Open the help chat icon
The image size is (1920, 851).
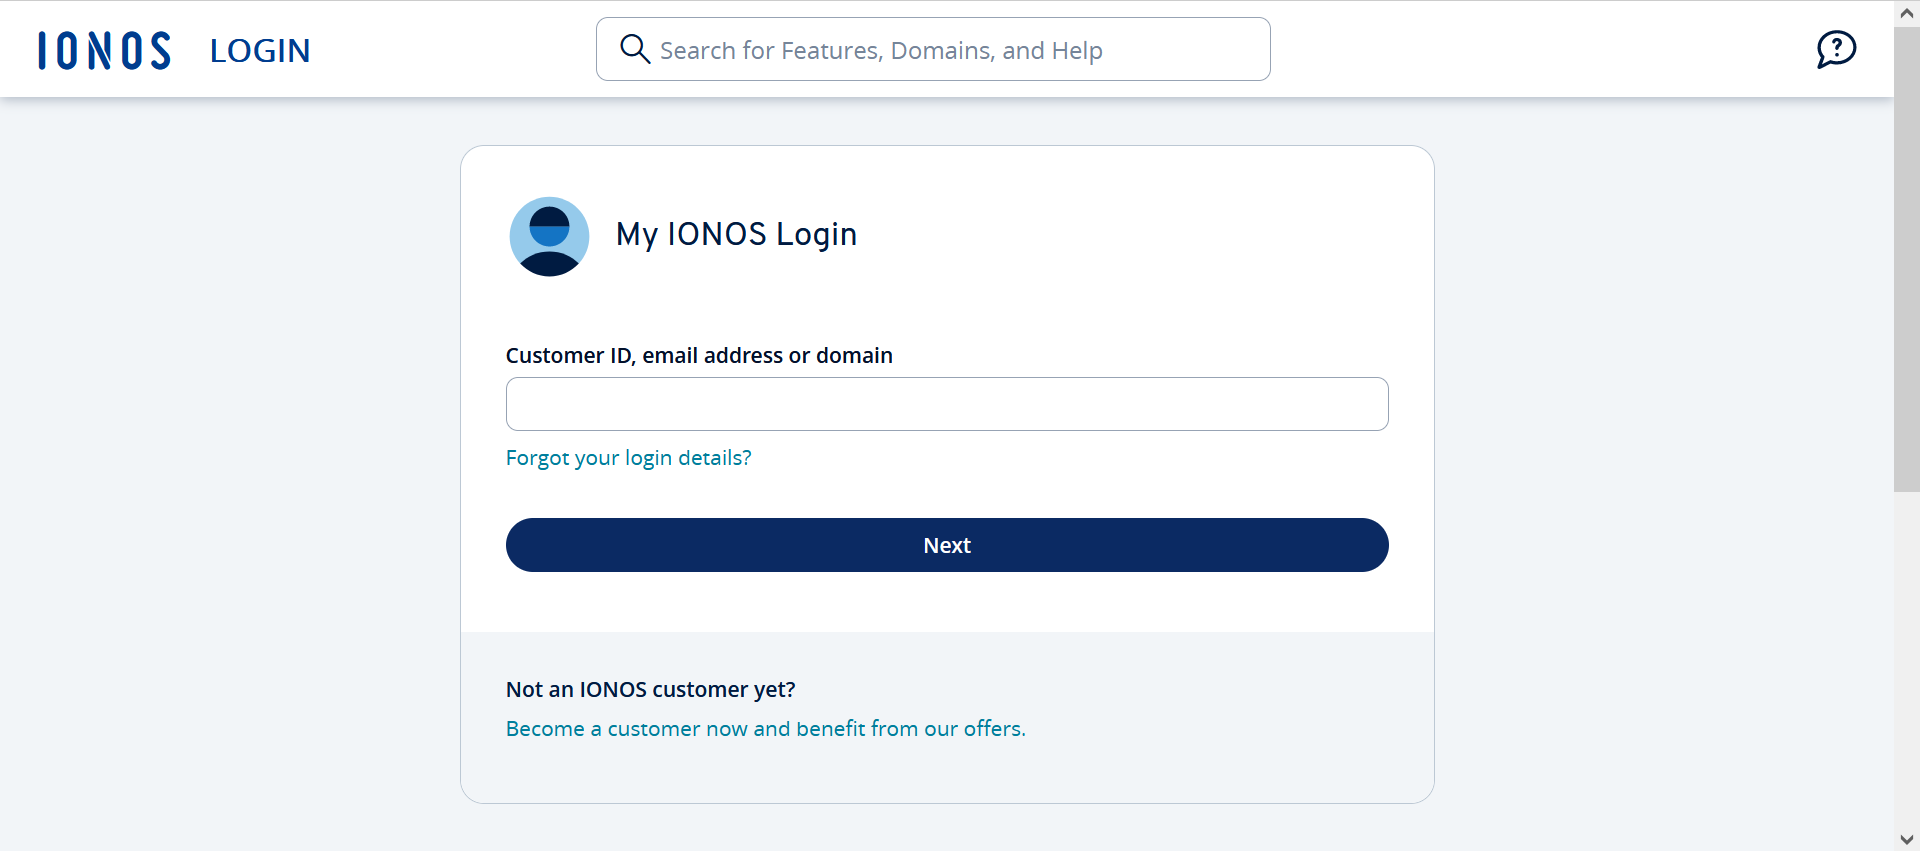1836,49
